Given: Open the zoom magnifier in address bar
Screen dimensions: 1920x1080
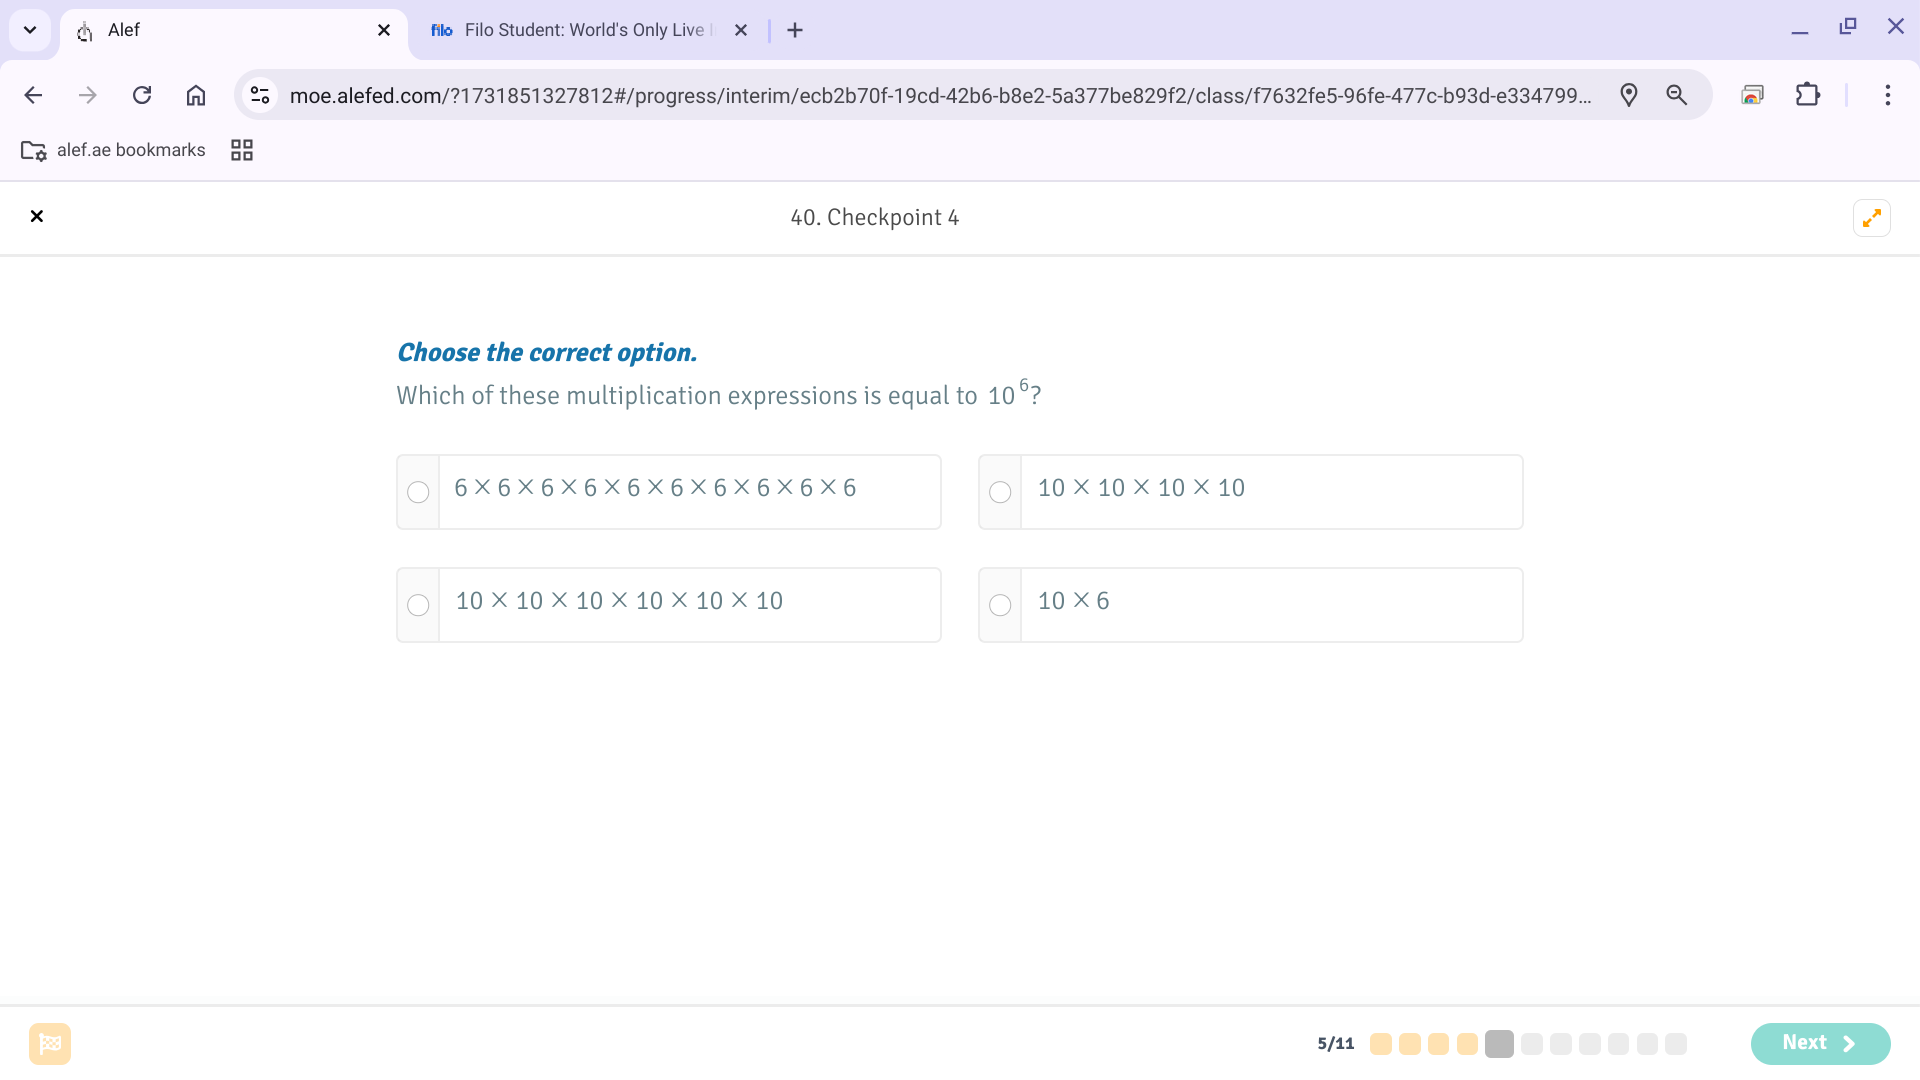Looking at the screenshot, I should pos(1677,95).
